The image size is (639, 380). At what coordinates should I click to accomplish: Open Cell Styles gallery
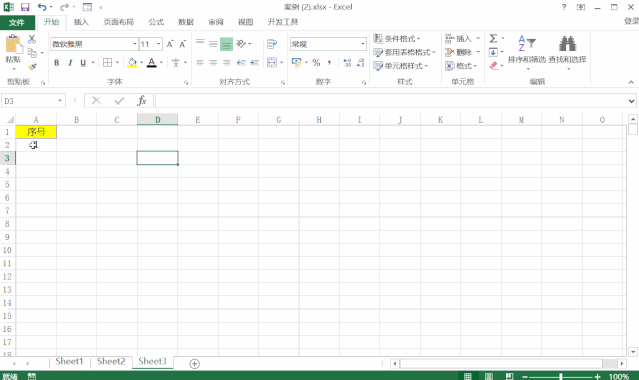[x=400, y=66]
